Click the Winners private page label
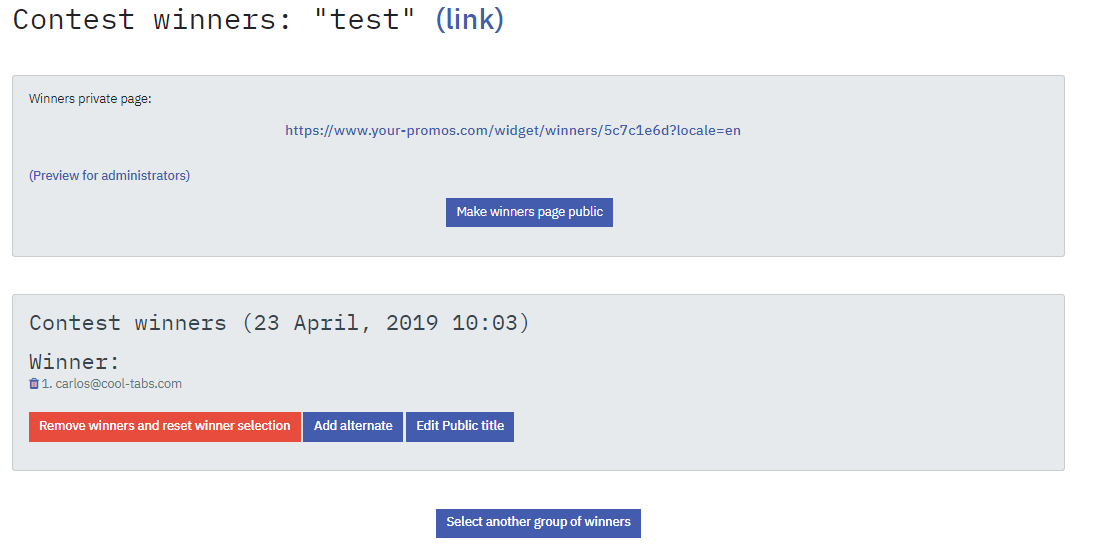This screenshot has height=557, width=1093. point(90,99)
